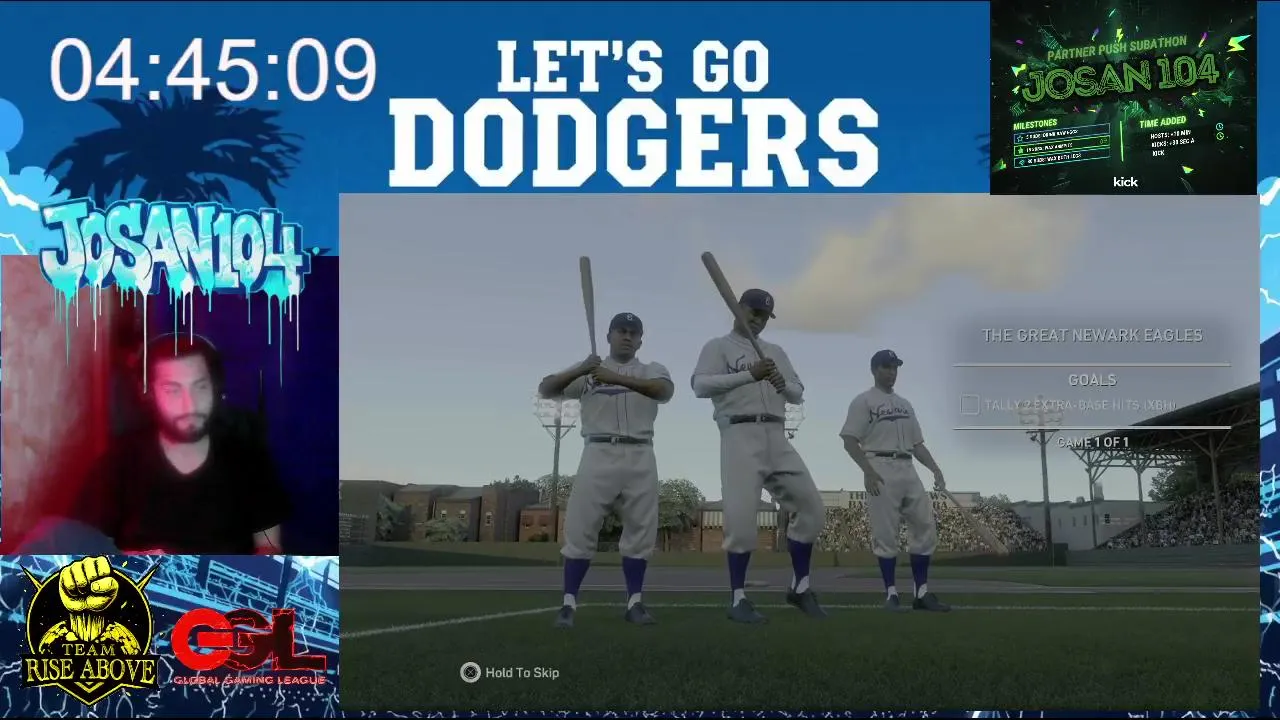Click the upper clock icon beside Time Added
Image resolution: width=1280 pixels, height=720 pixels.
1219,126
